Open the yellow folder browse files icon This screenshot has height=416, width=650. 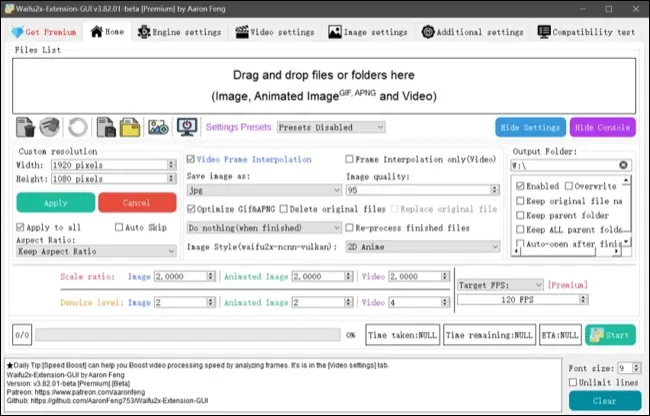[130, 127]
